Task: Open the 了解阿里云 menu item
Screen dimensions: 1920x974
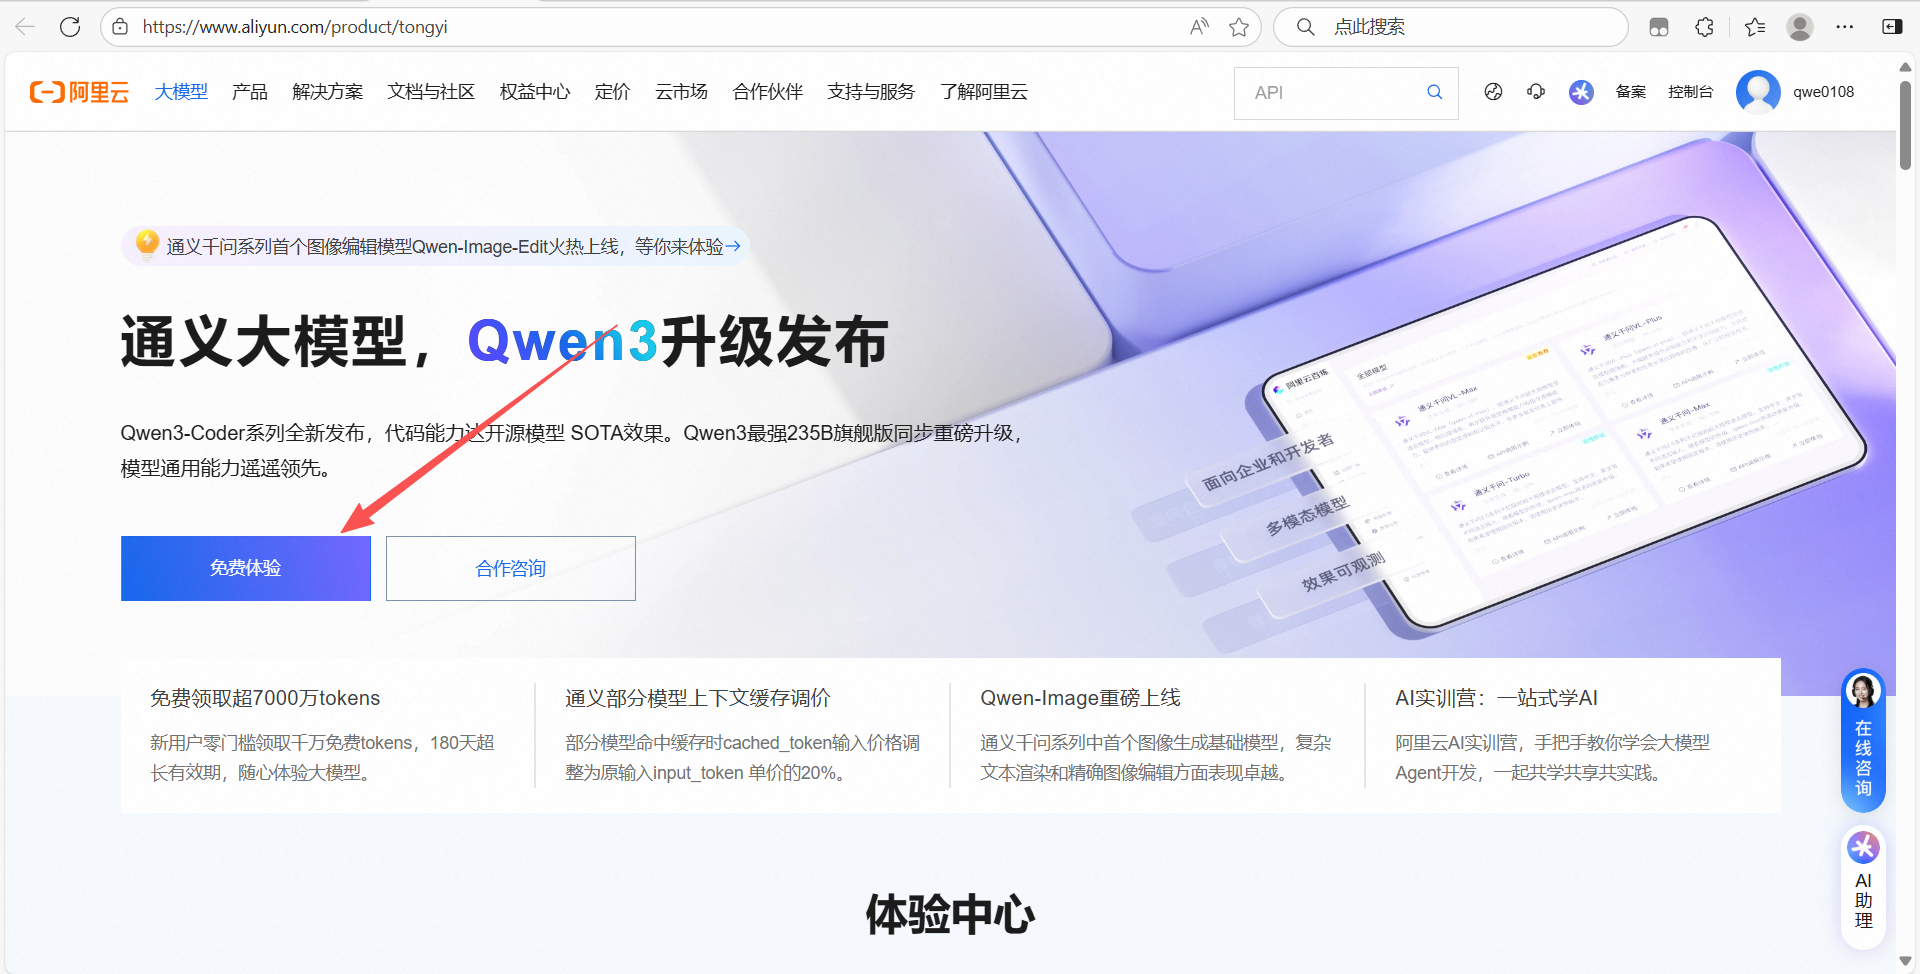Action: [984, 92]
